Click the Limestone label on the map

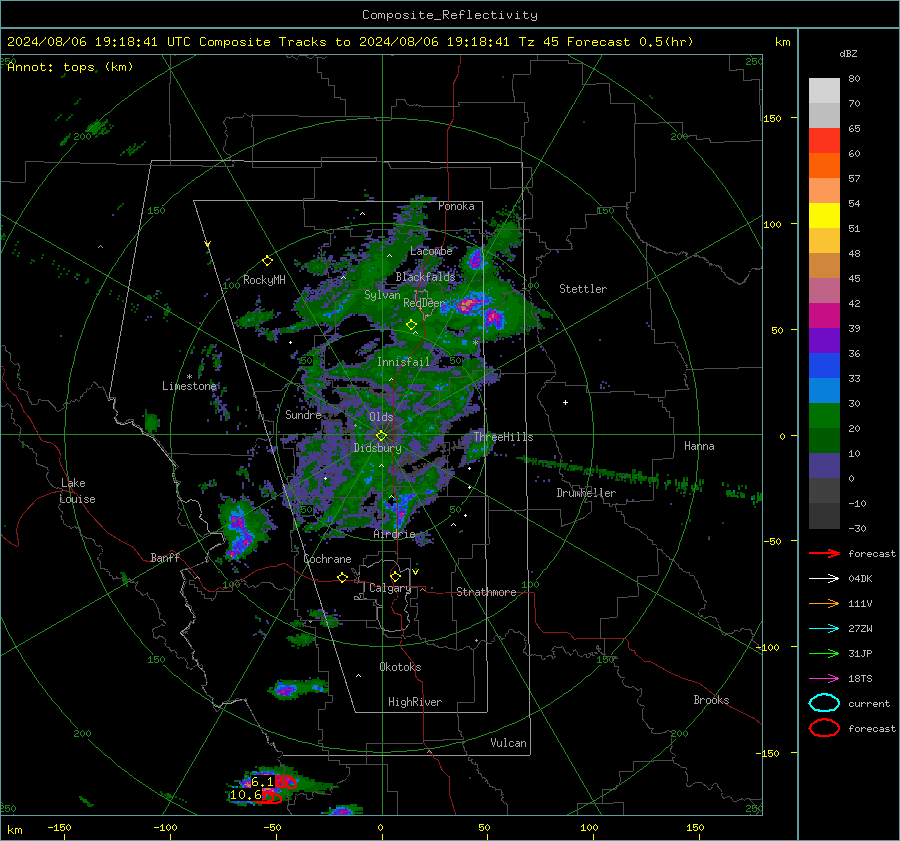189,386
